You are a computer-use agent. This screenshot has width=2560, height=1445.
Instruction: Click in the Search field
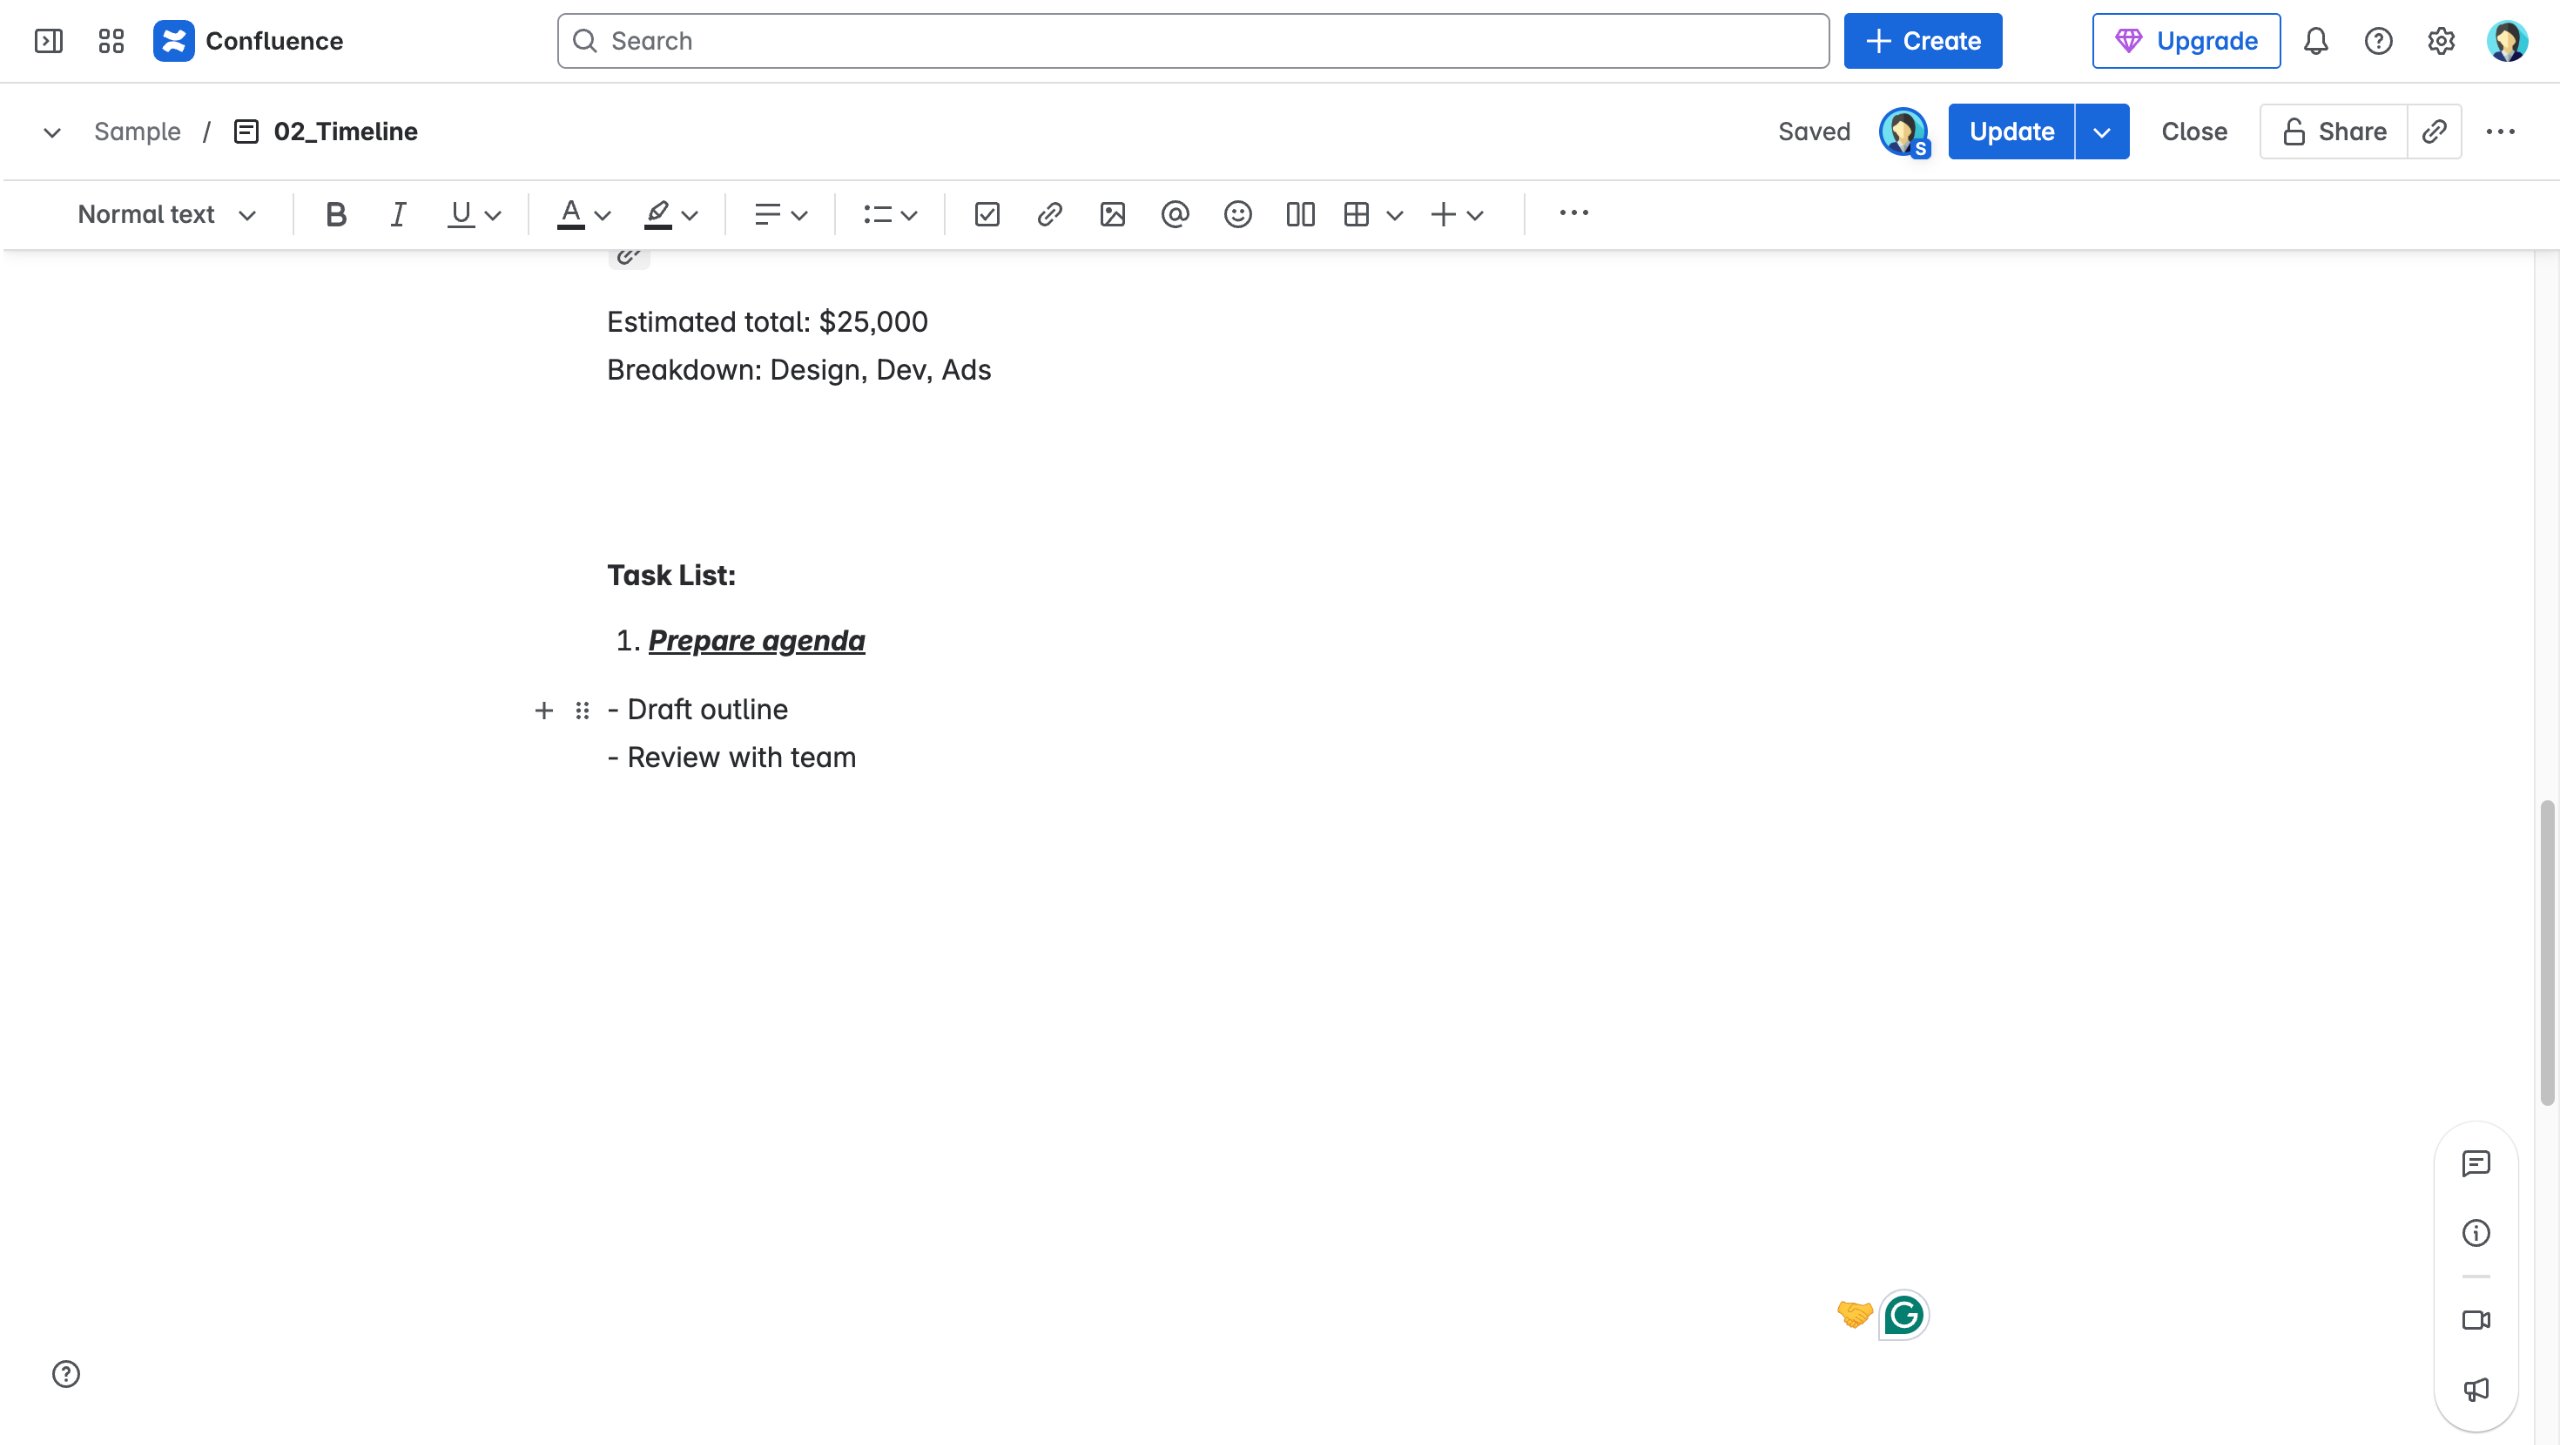(x=1192, y=41)
